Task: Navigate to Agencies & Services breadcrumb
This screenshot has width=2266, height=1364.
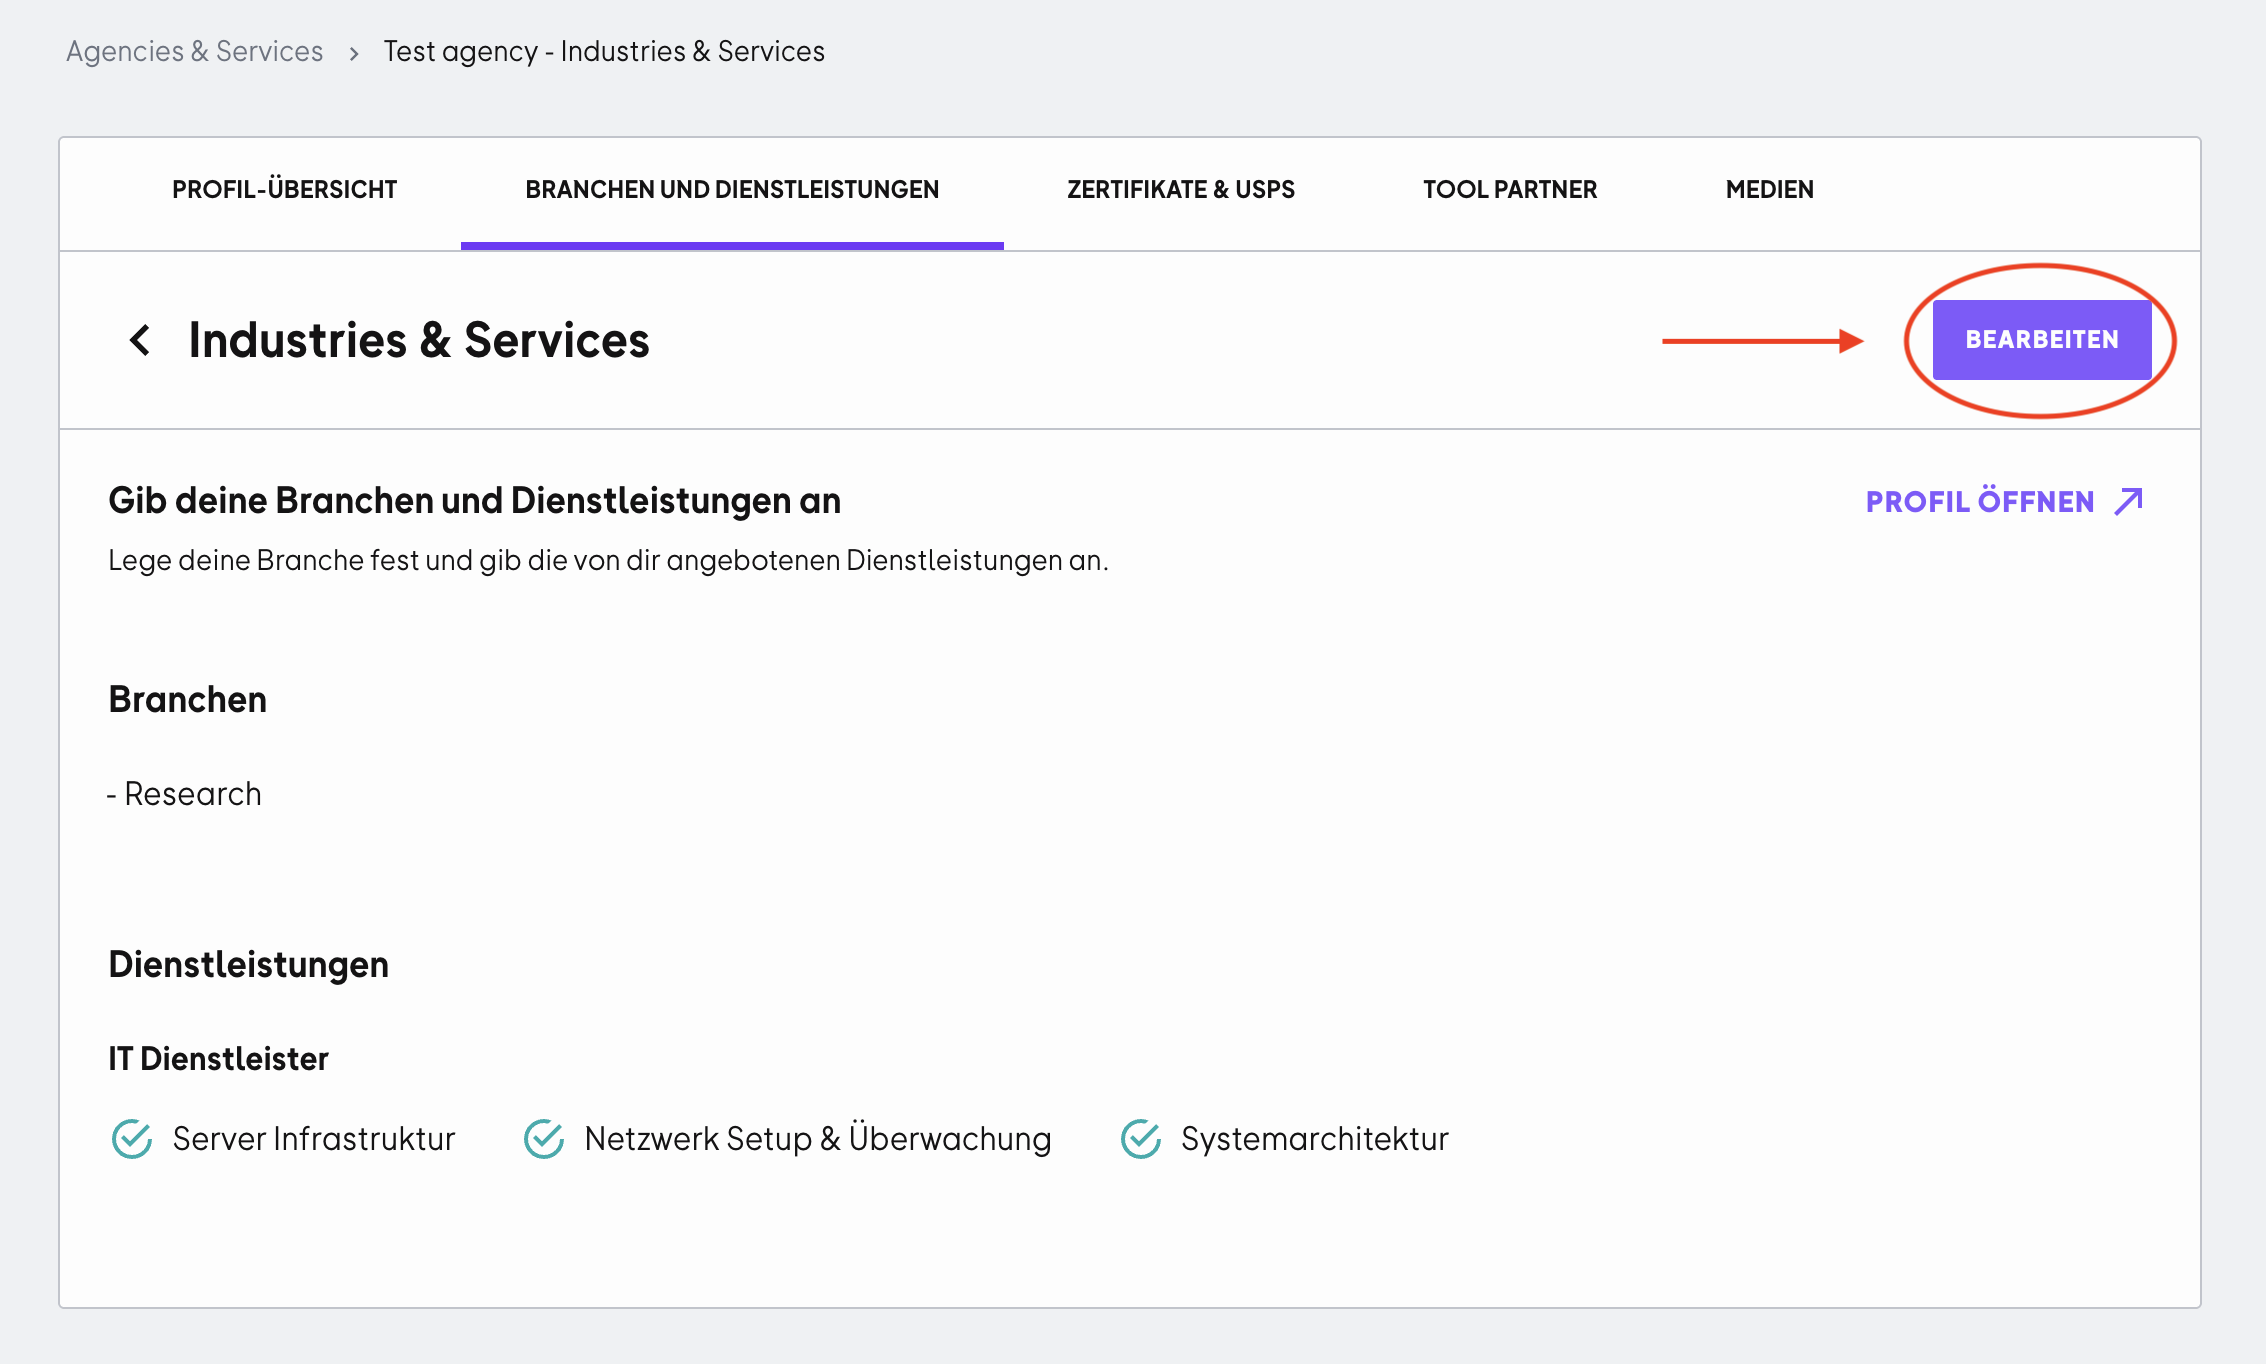Action: (x=195, y=51)
